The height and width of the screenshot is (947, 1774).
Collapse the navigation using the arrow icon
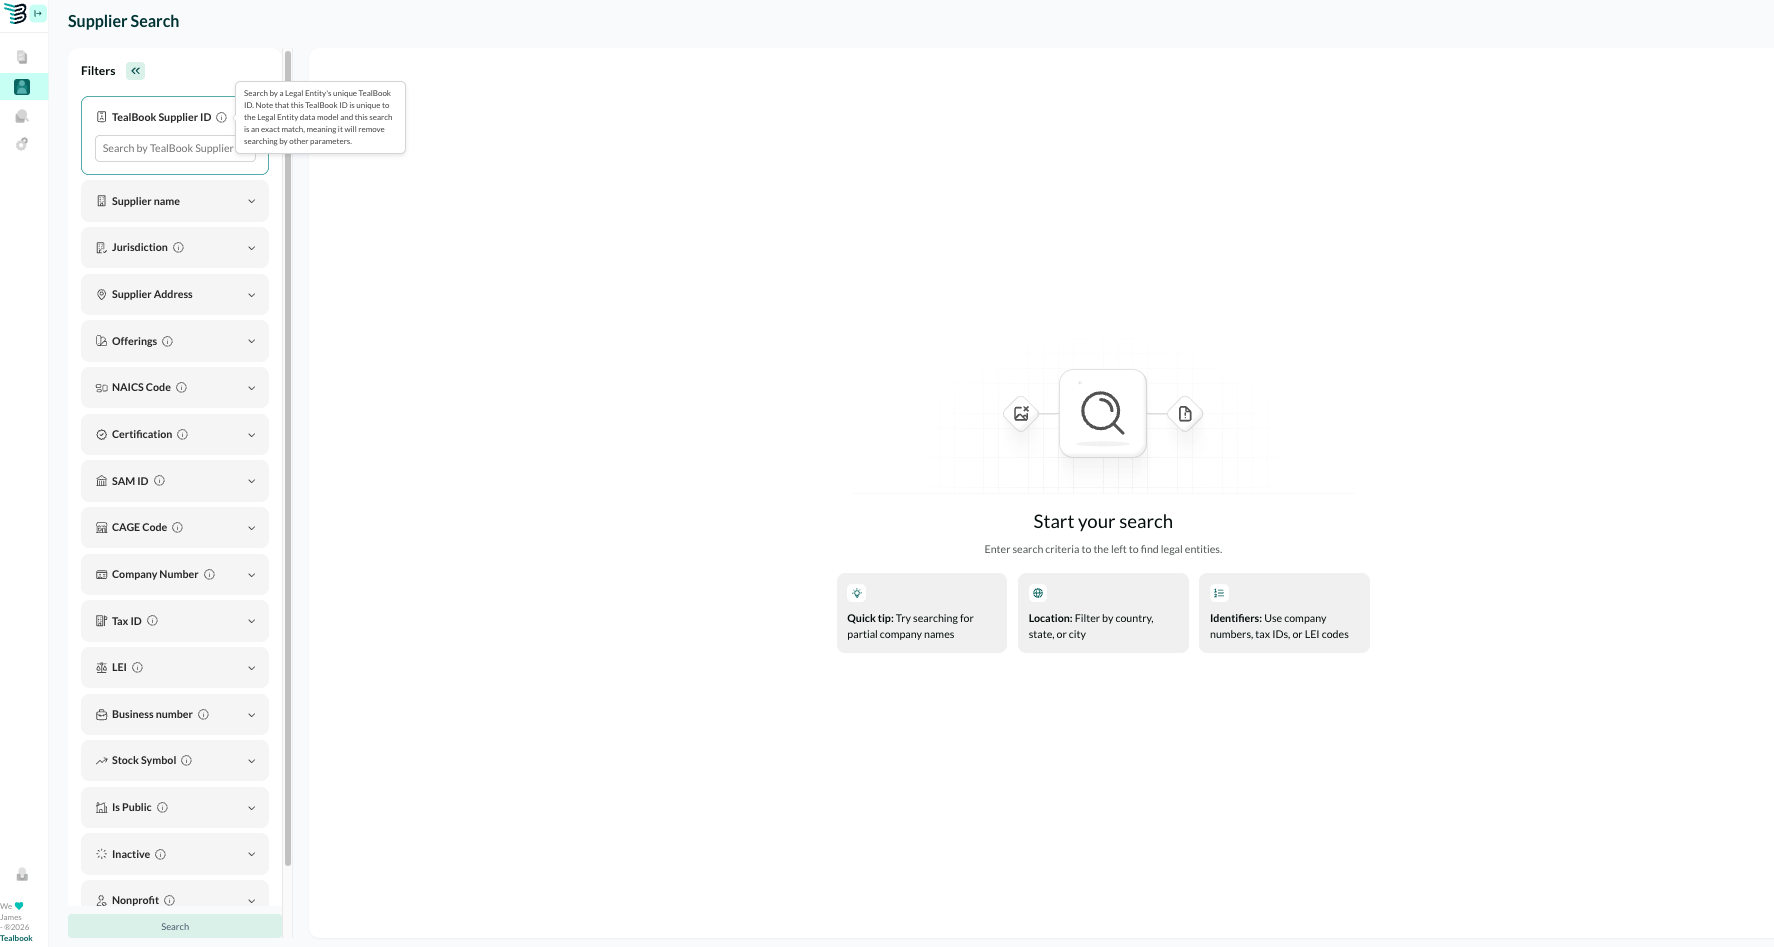[38, 14]
